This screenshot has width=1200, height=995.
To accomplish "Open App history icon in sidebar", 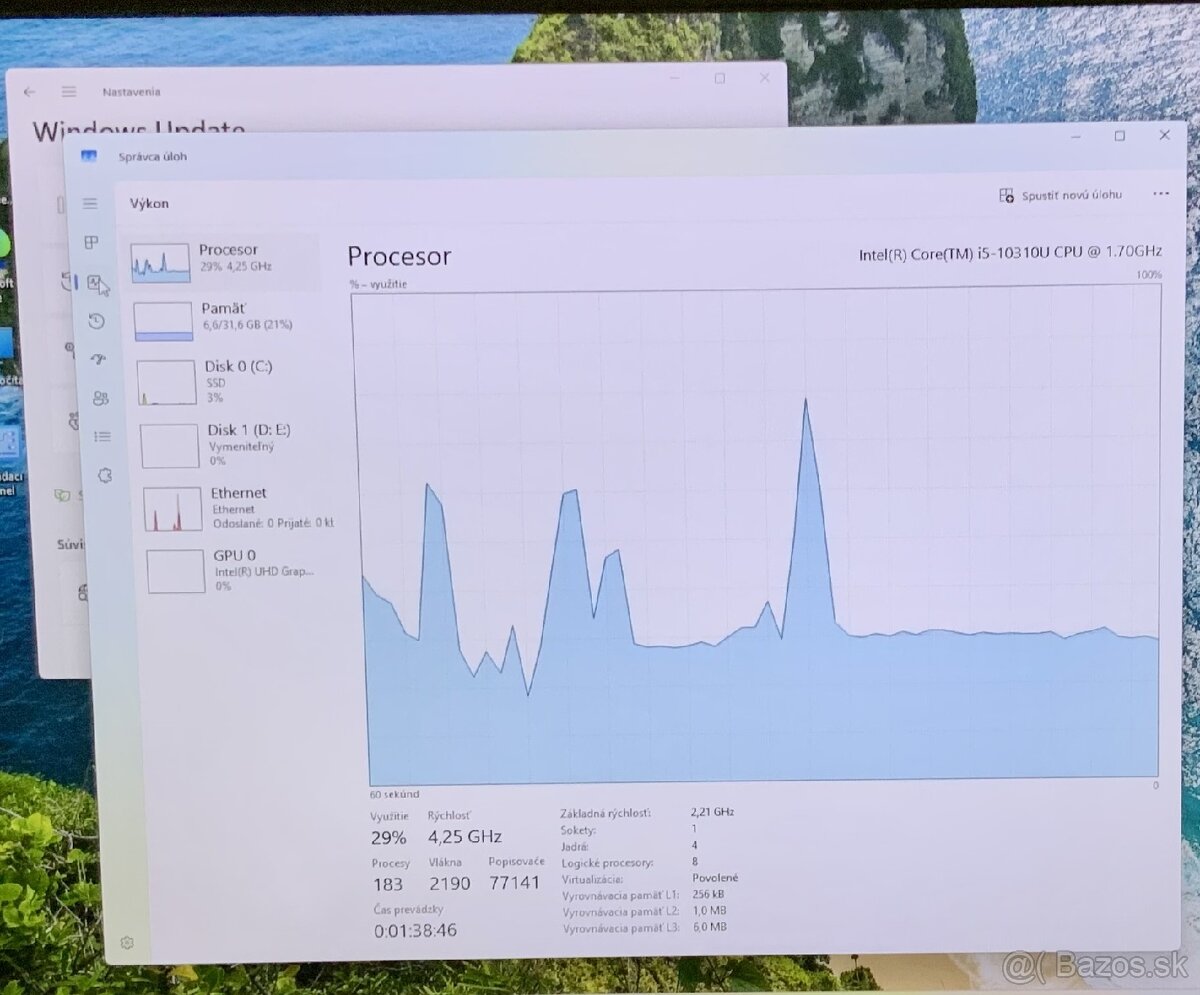I will pyautogui.click(x=96, y=321).
